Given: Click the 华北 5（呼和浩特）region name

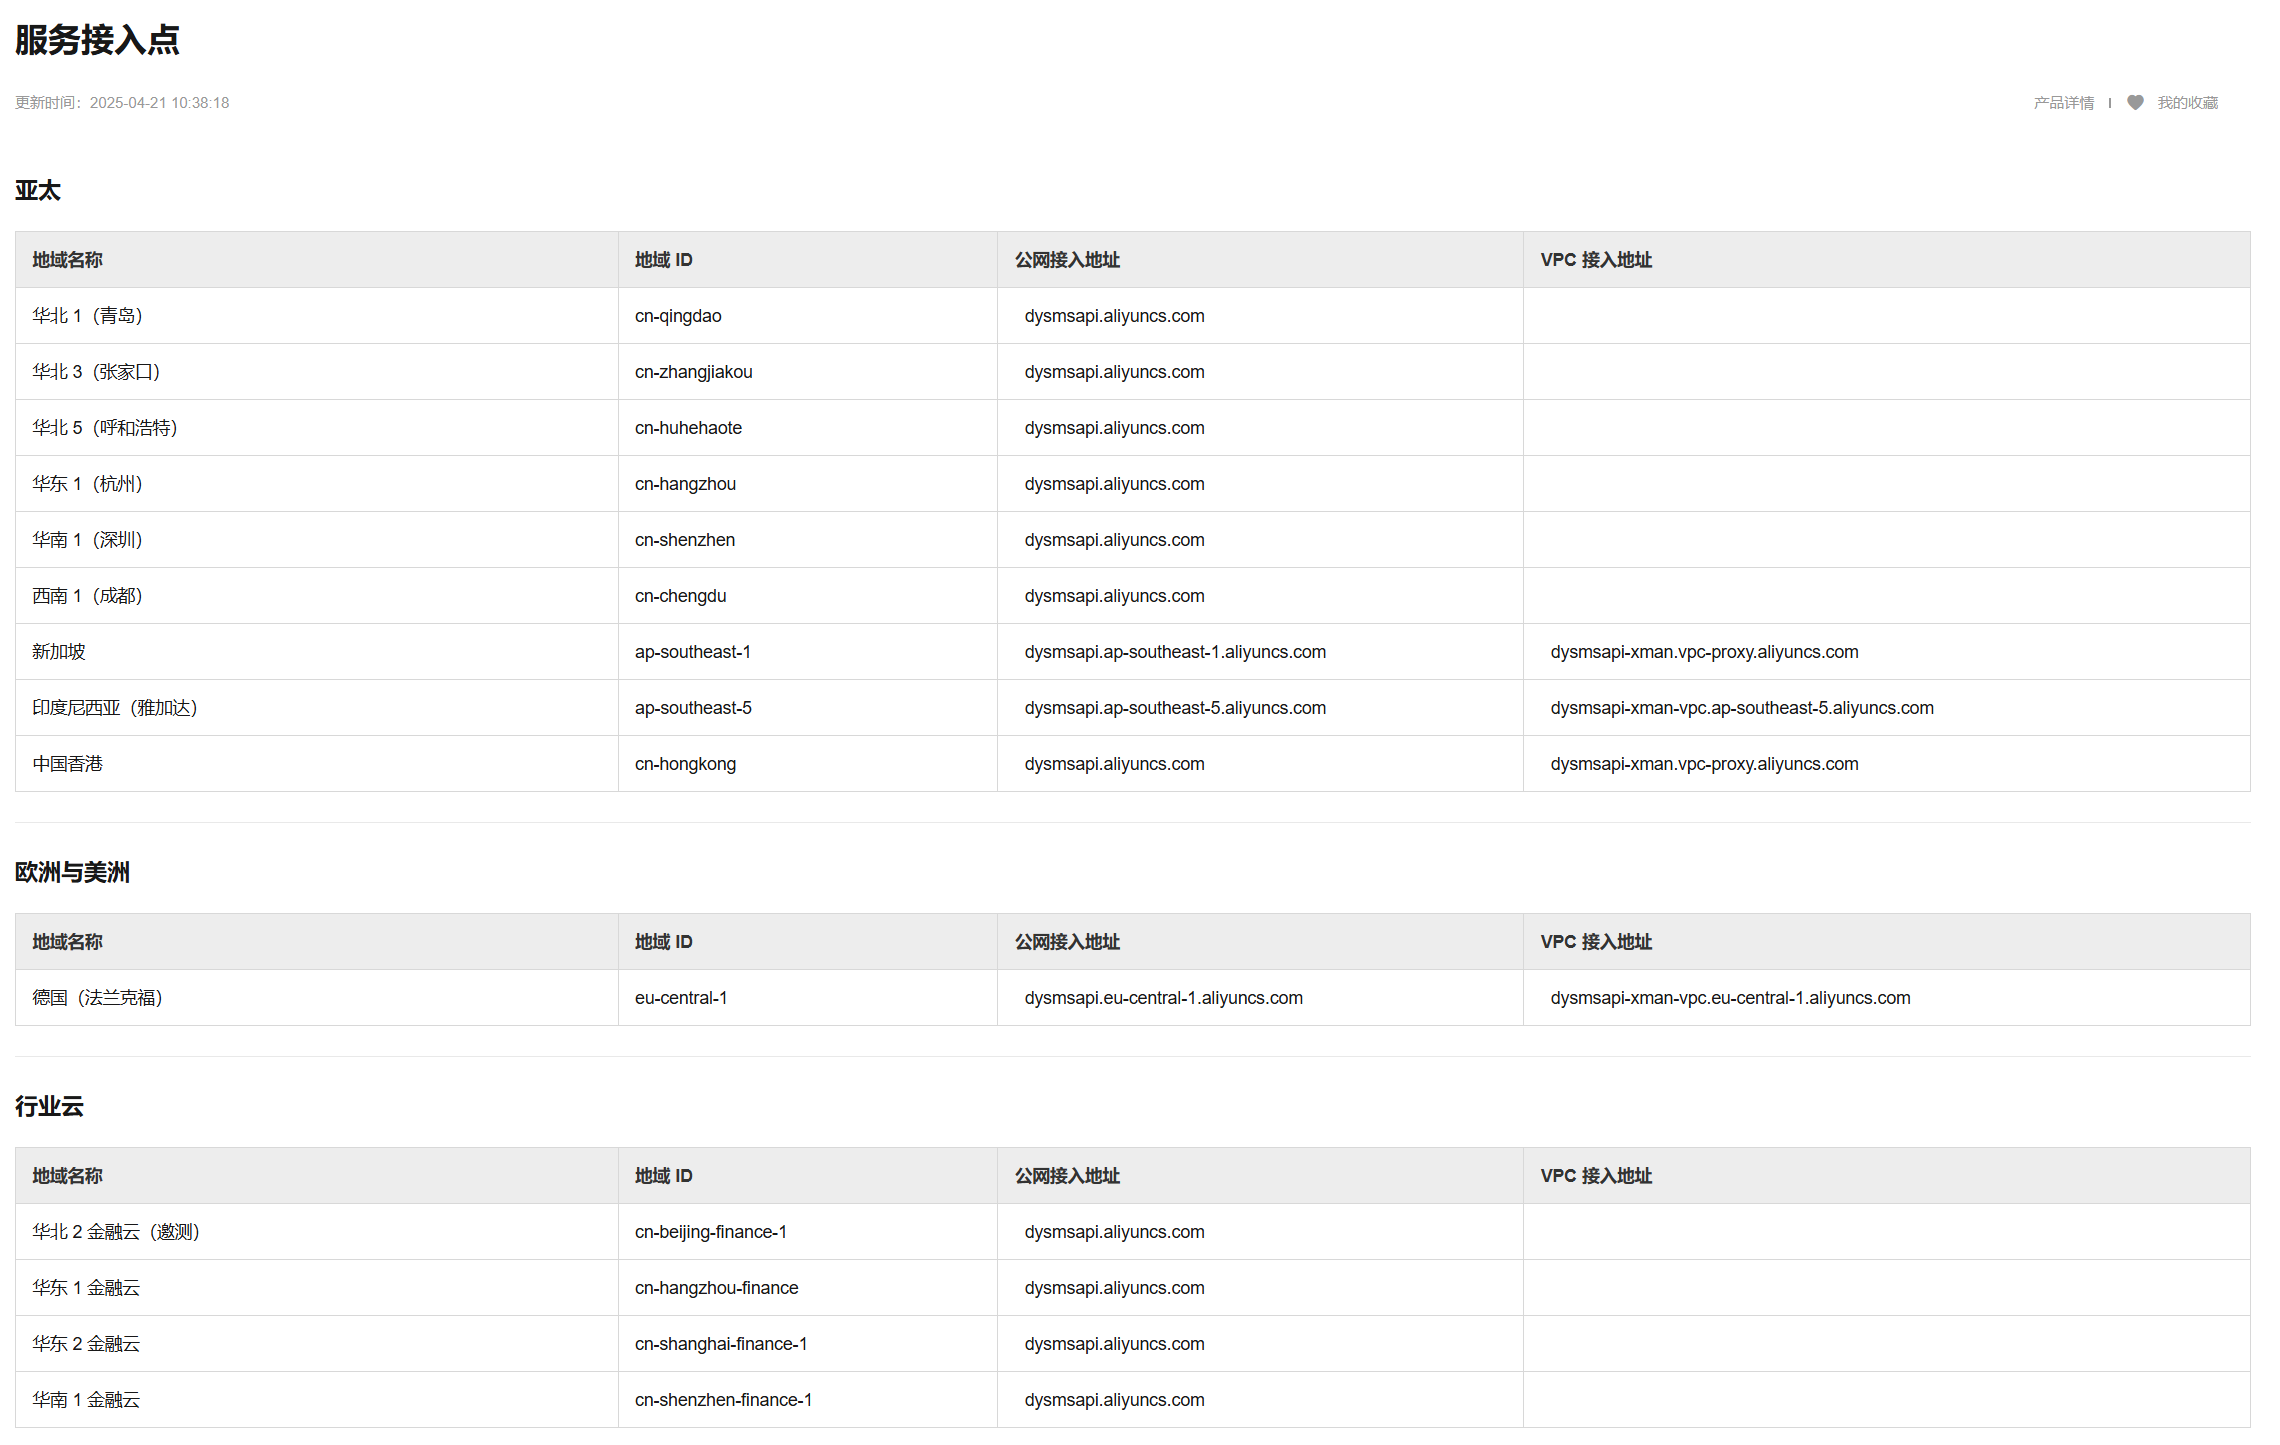Looking at the screenshot, I should pyautogui.click(x=105, y=428).
